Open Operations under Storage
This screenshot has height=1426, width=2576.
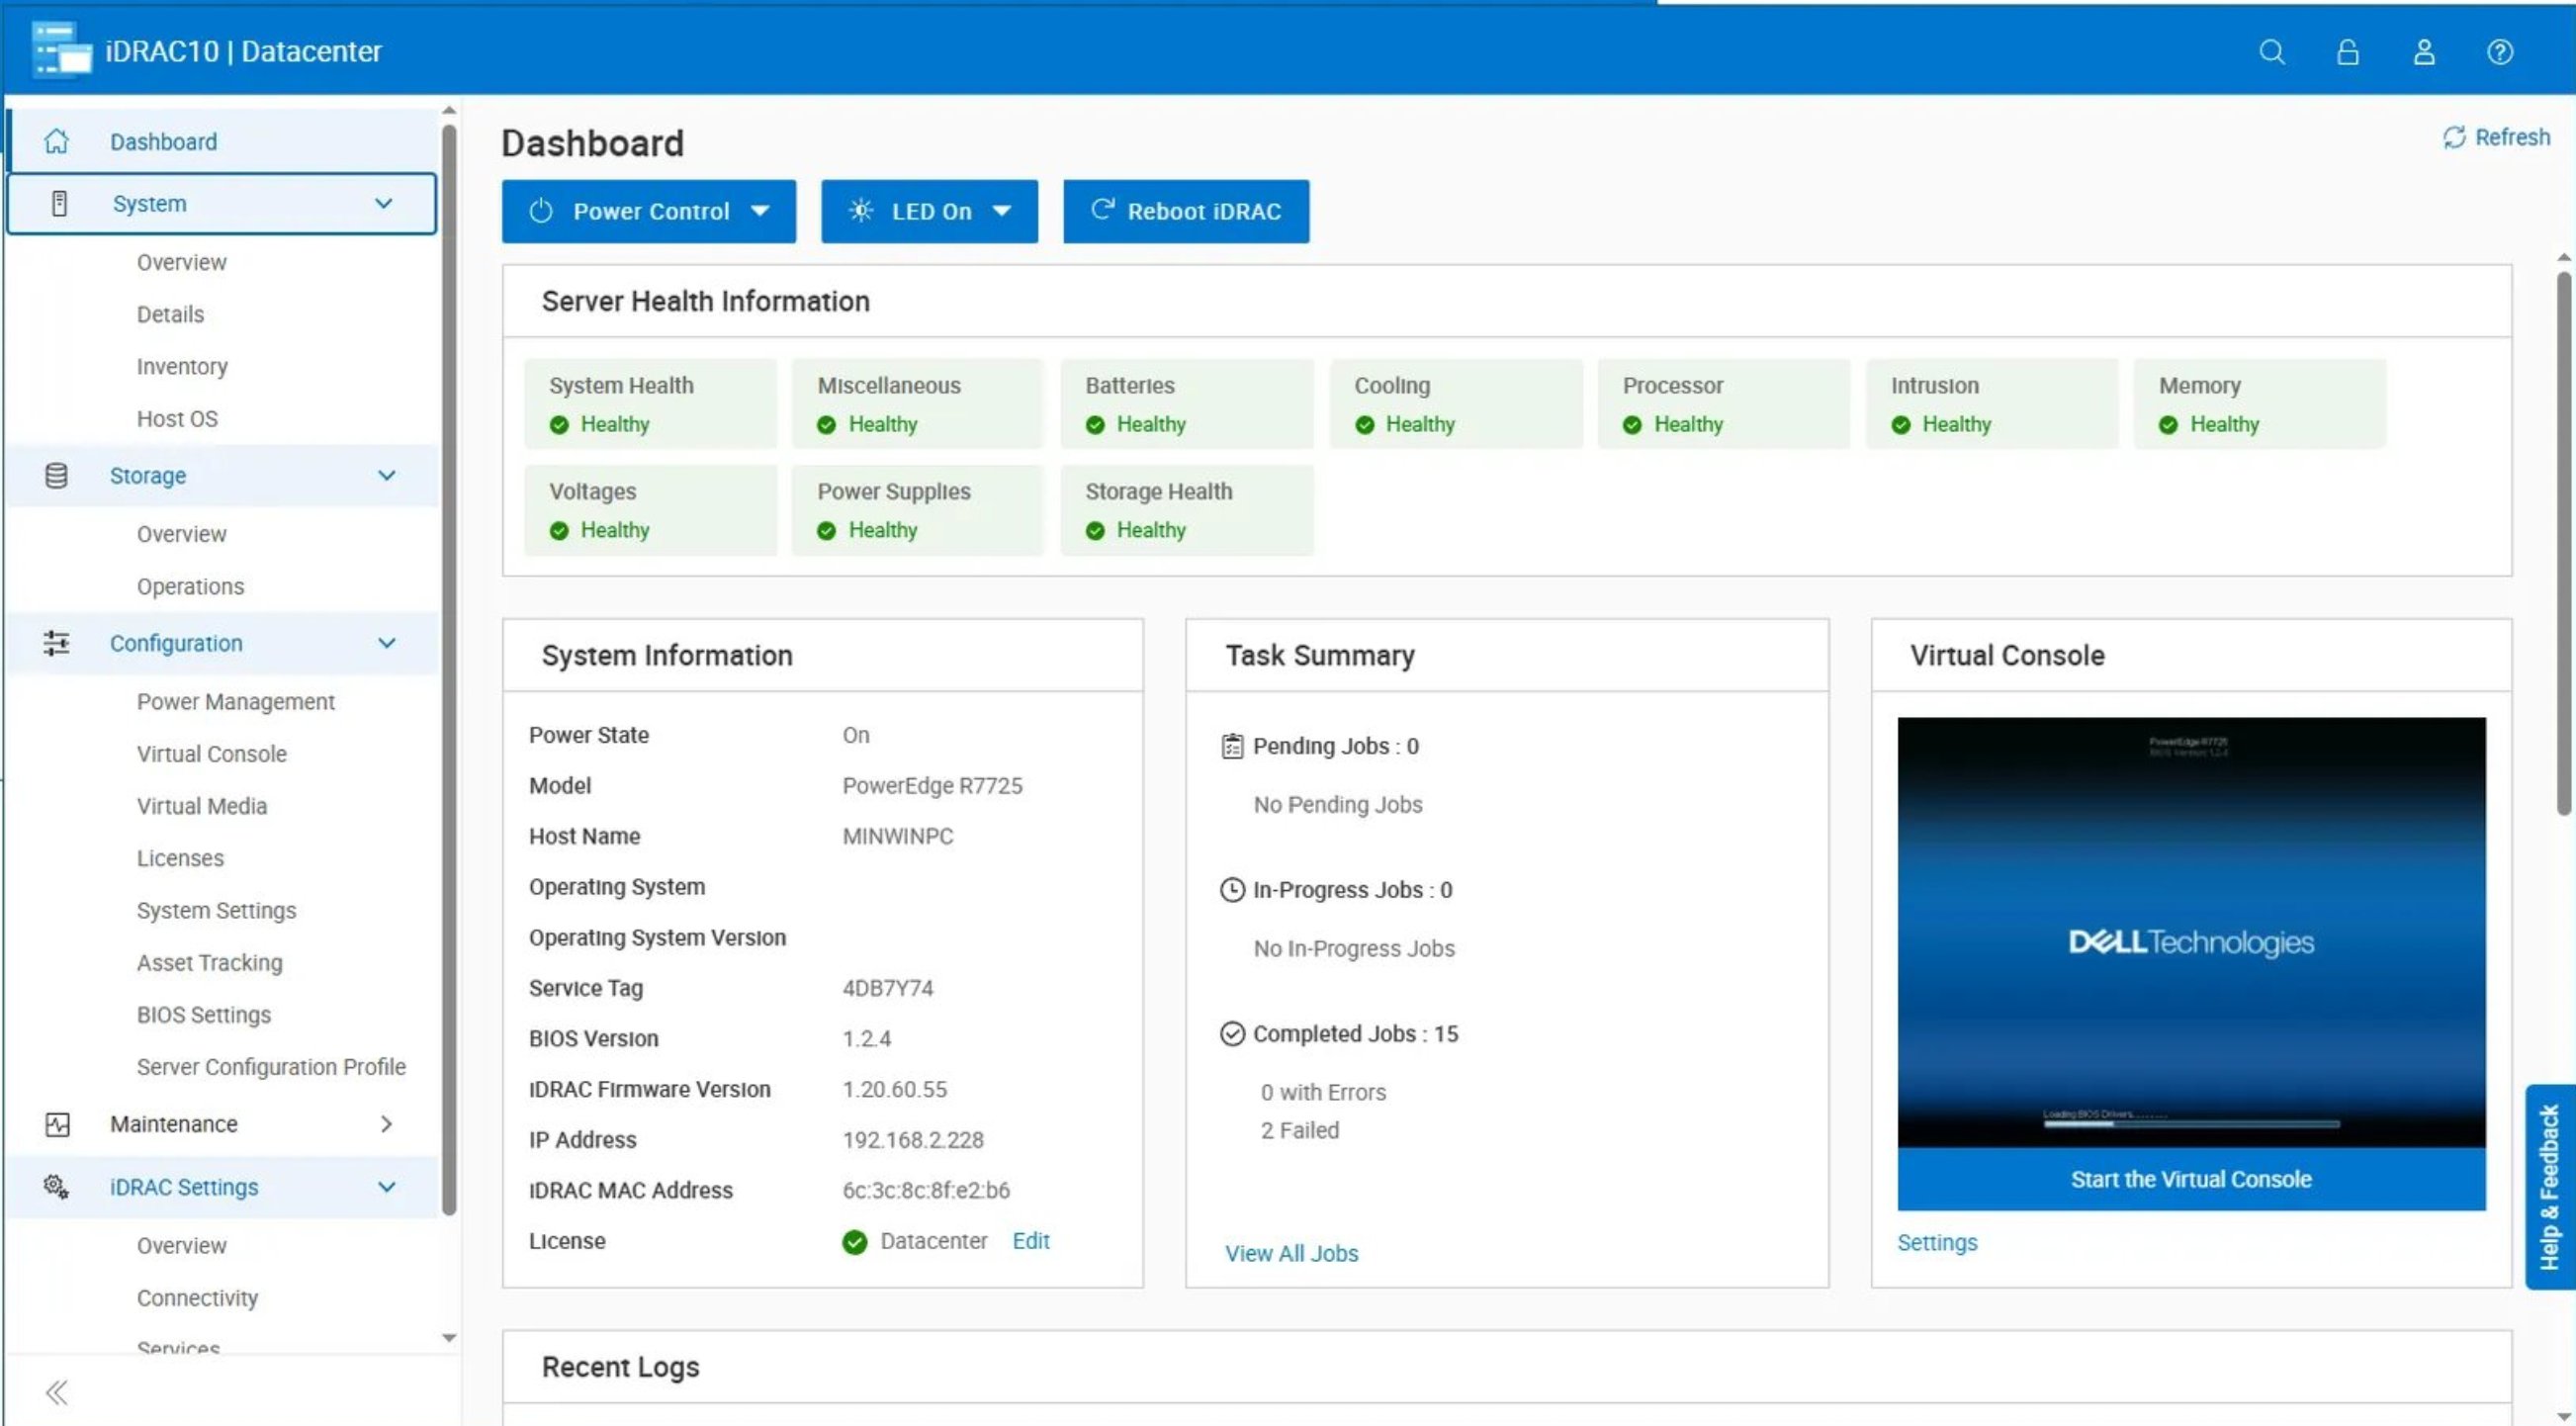[190, 586]
